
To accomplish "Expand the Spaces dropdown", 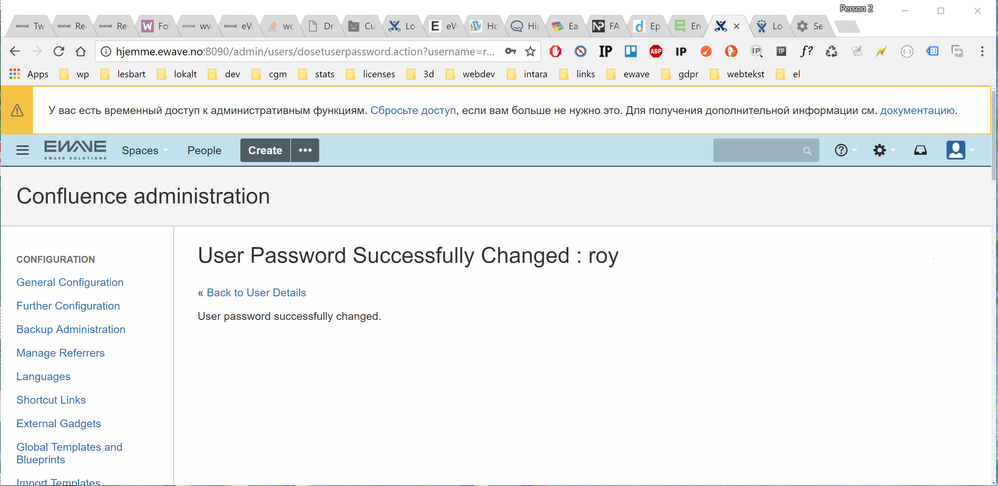I will (145, 151).
